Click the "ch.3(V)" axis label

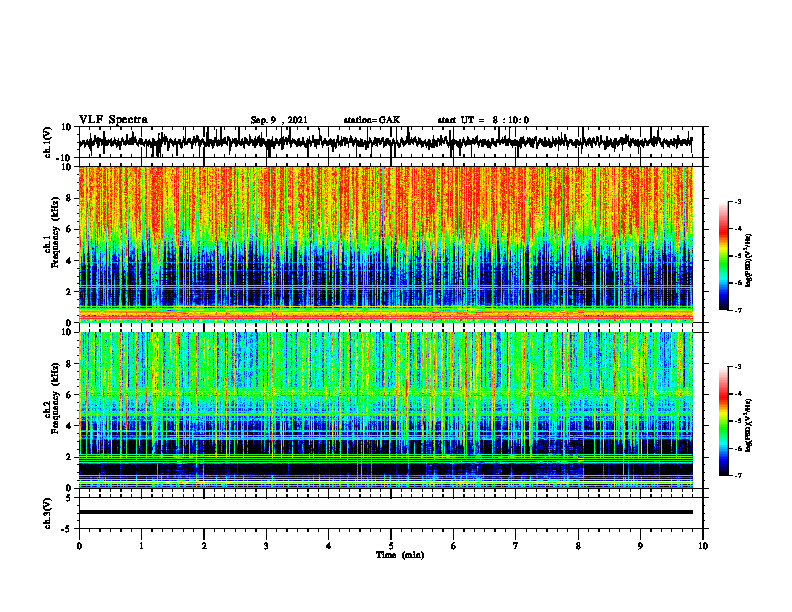pyautogui.click(x=47, y=513)
